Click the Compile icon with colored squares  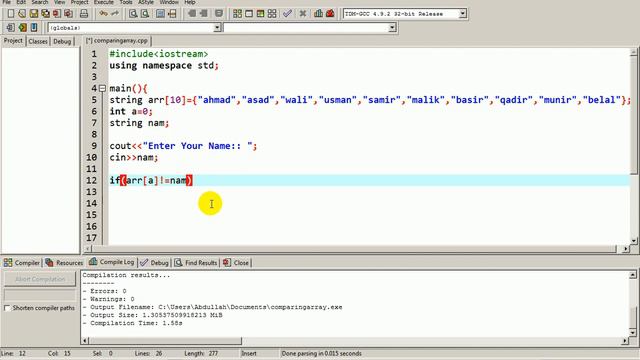coord(237,13)
